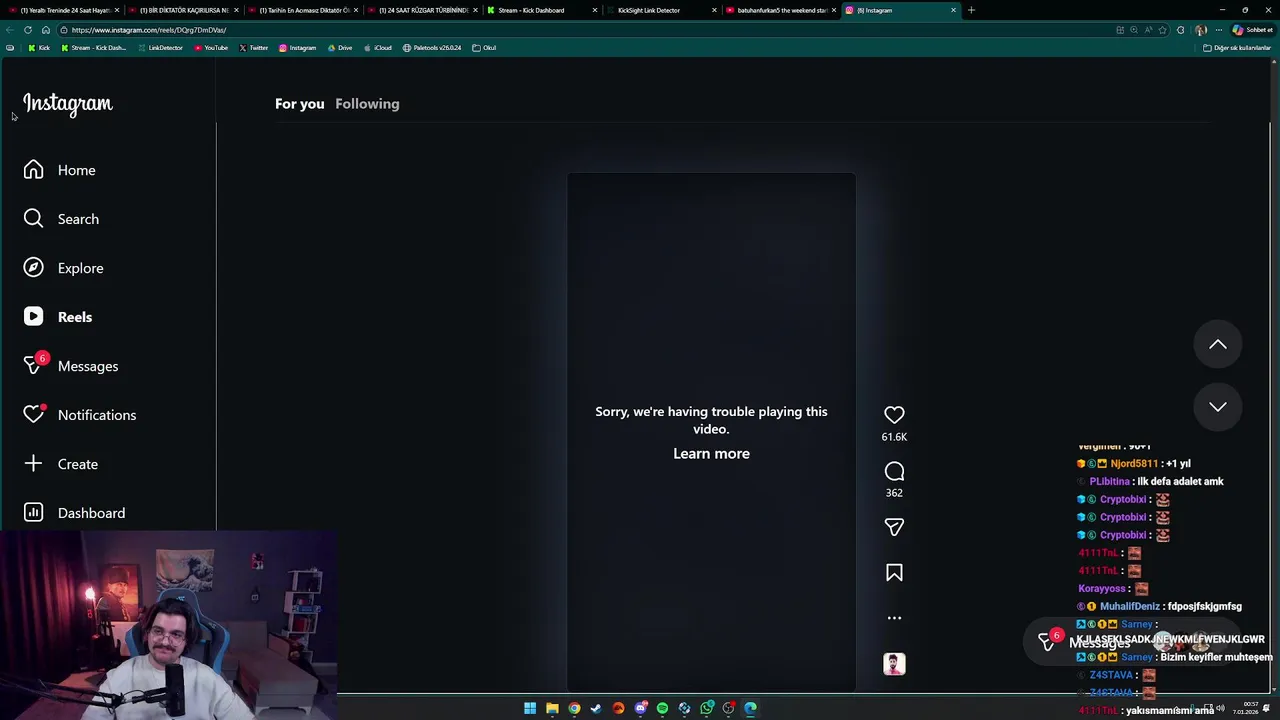Switch to KickSight Link Detector tab
Viewport: 1280px width, 720px height.
(x=660, y=10)
